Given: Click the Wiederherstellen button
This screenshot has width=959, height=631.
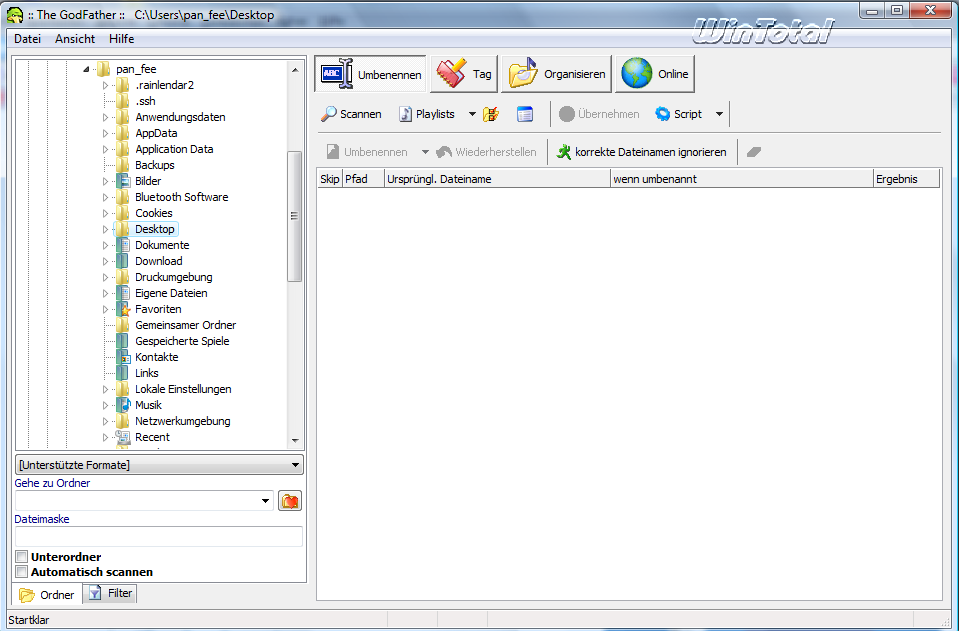Looking at the screenshot, I should click(x=486, y=152).
